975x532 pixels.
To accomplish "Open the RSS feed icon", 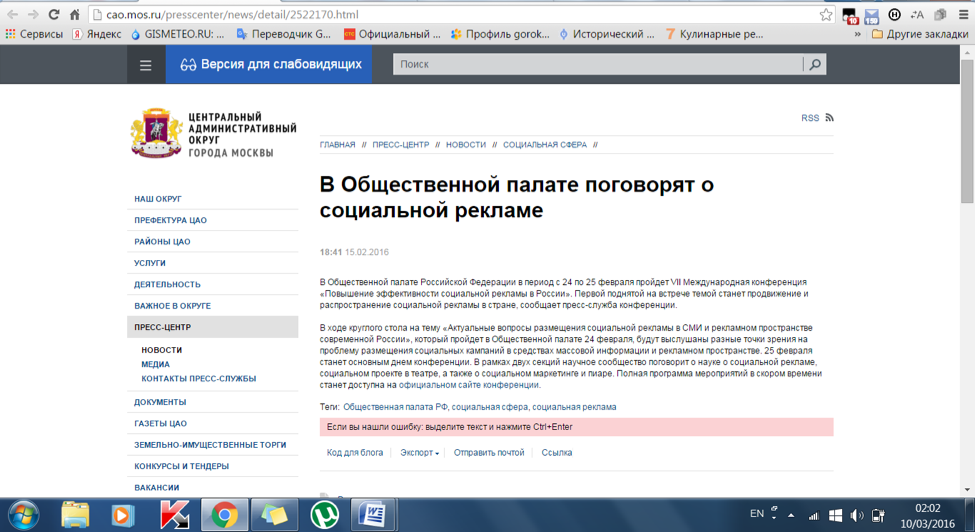I will pyautogui.click(x=829, y=117).
